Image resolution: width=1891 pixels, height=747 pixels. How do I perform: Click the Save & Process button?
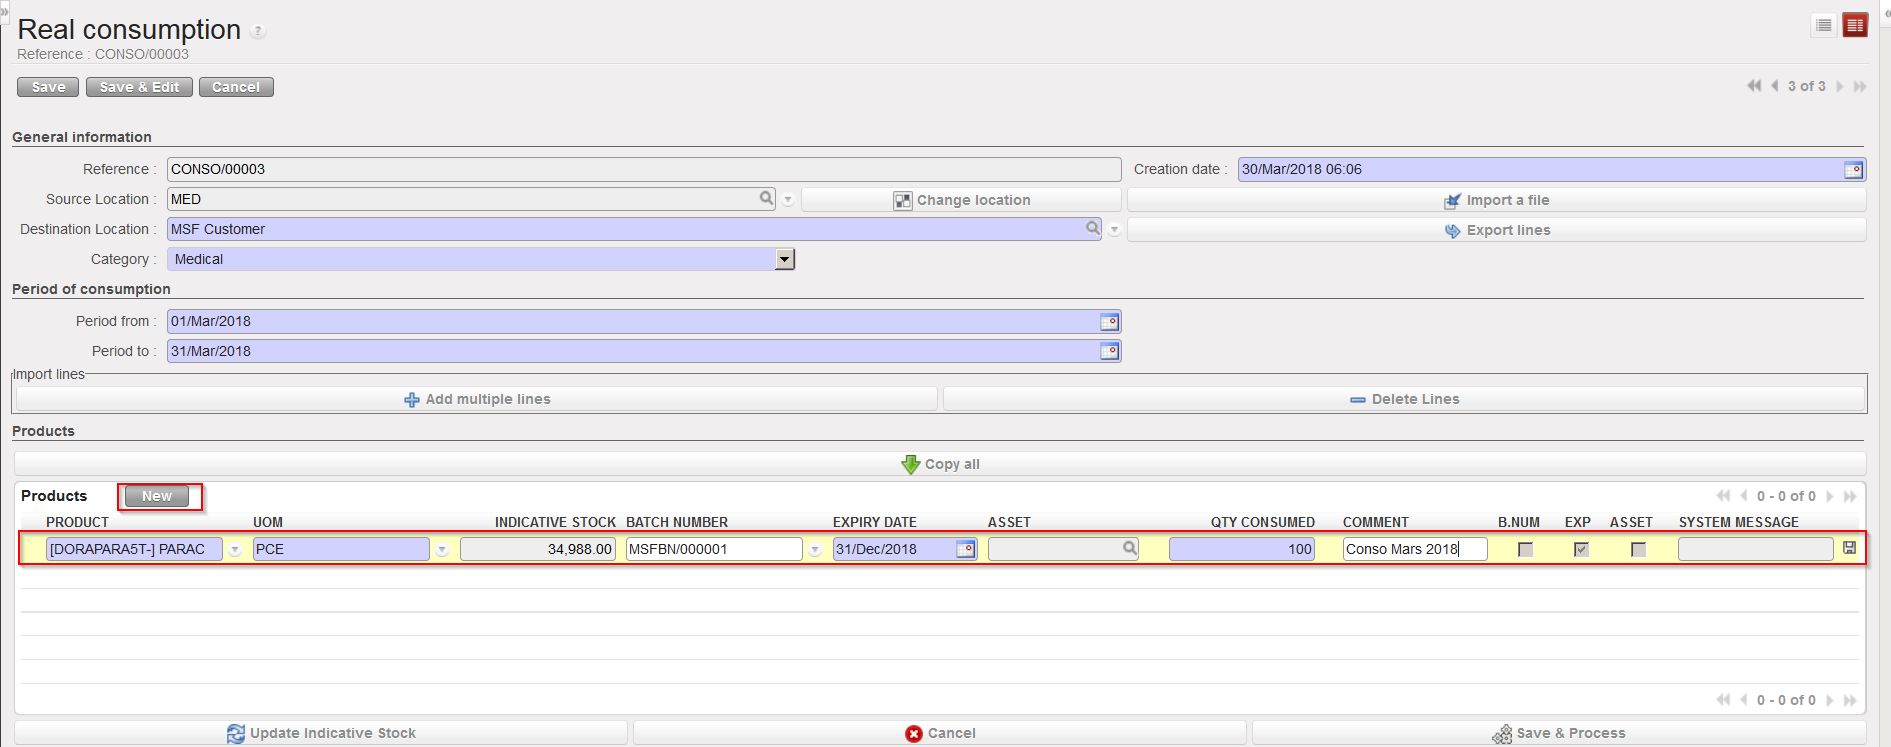1558,733
